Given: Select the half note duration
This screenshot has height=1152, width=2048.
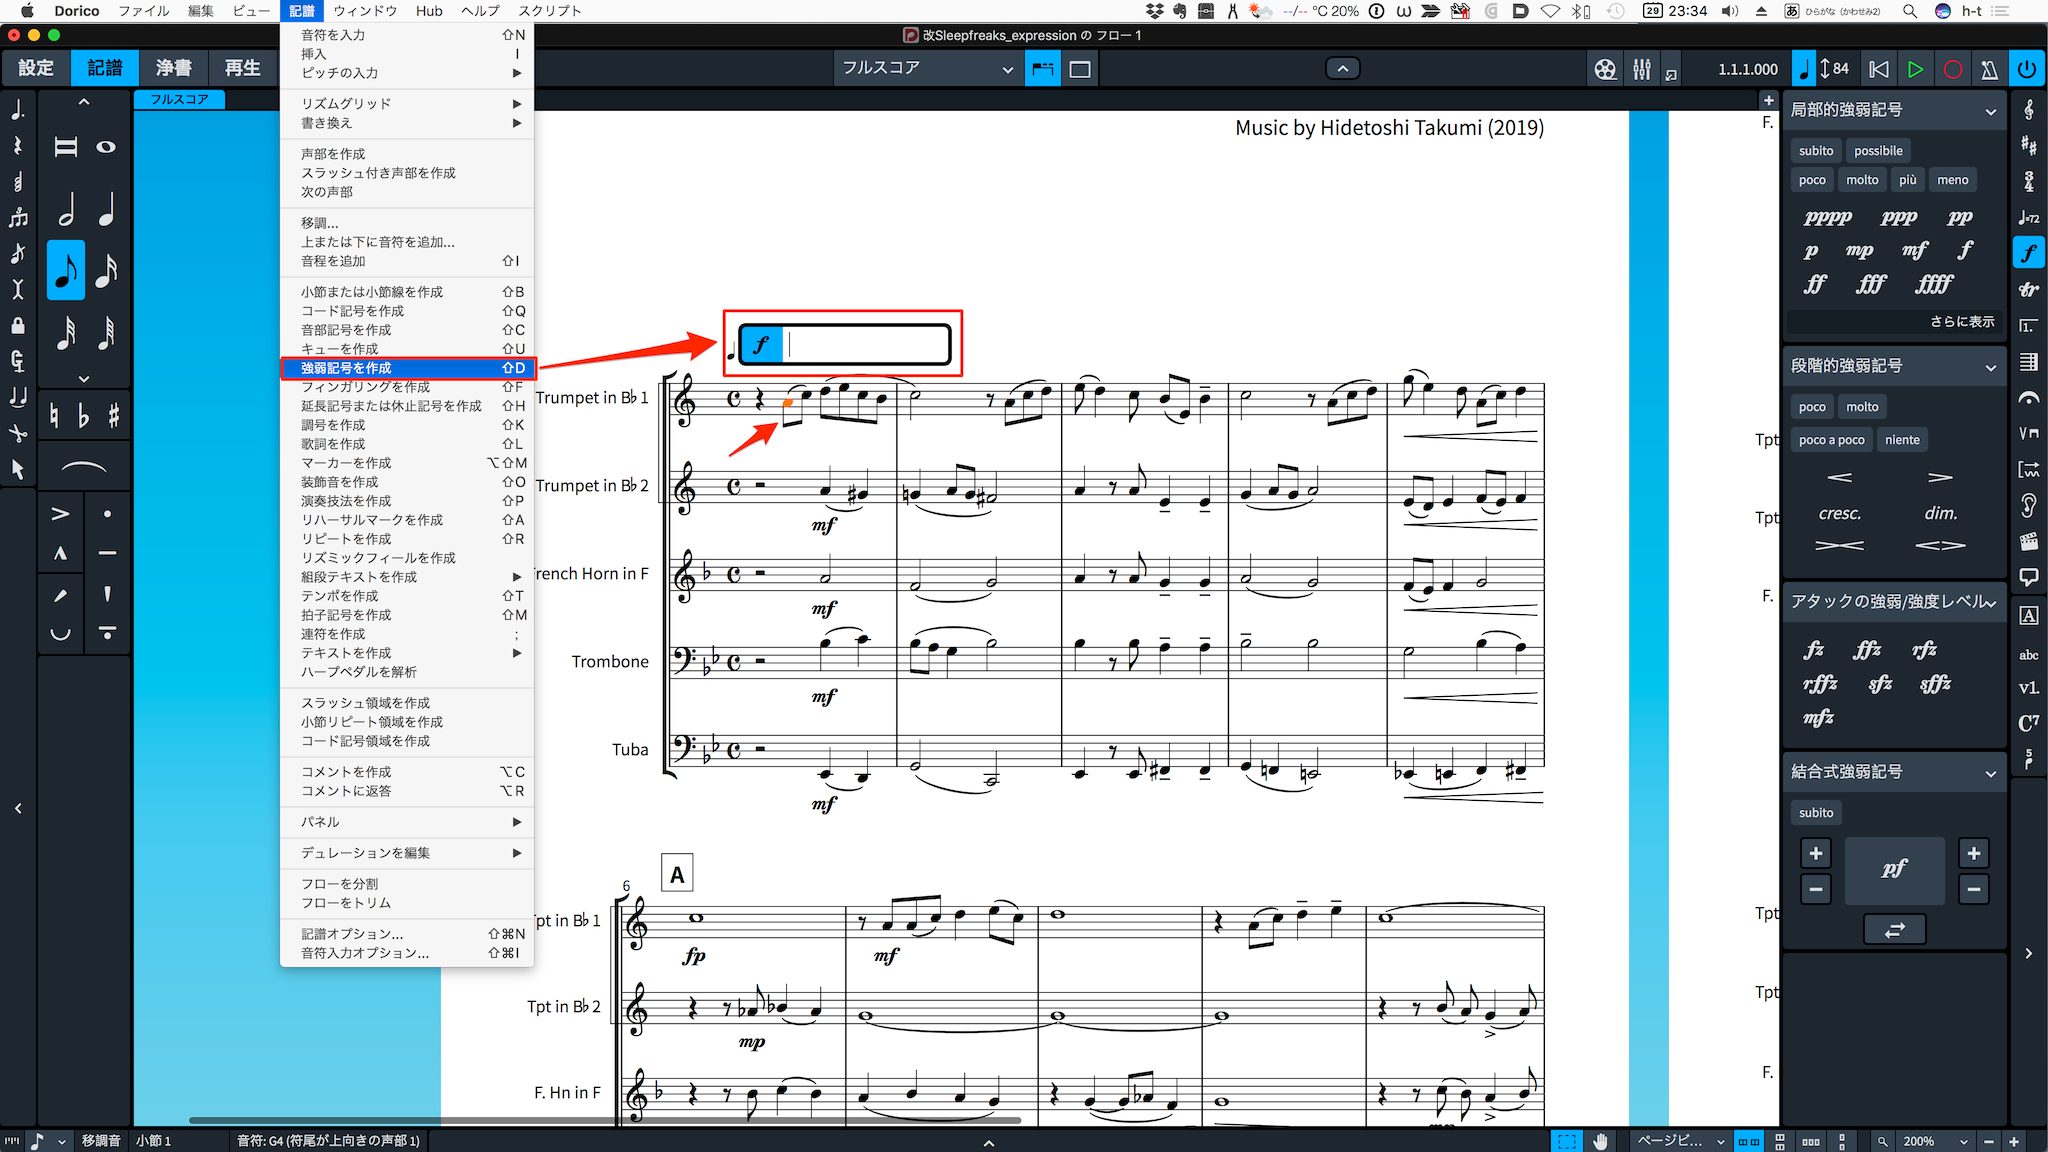Looking at the screenshot, I should [66, 209].
